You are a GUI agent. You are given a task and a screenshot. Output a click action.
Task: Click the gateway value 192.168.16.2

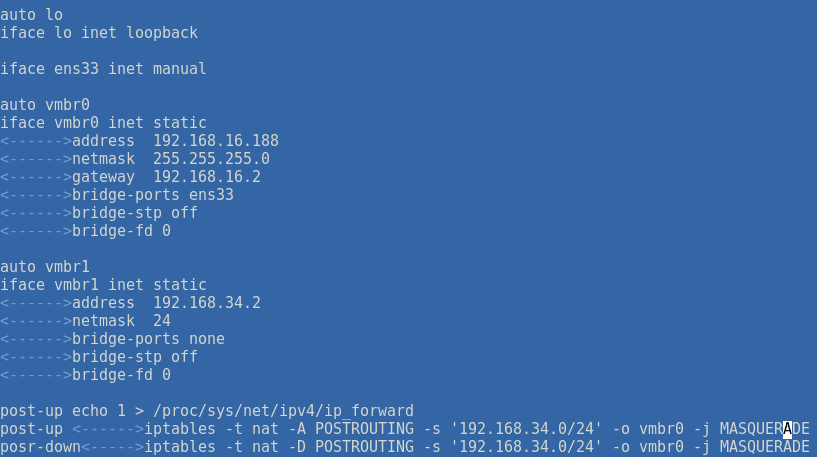pyautogui.click(x=207, y=176)
